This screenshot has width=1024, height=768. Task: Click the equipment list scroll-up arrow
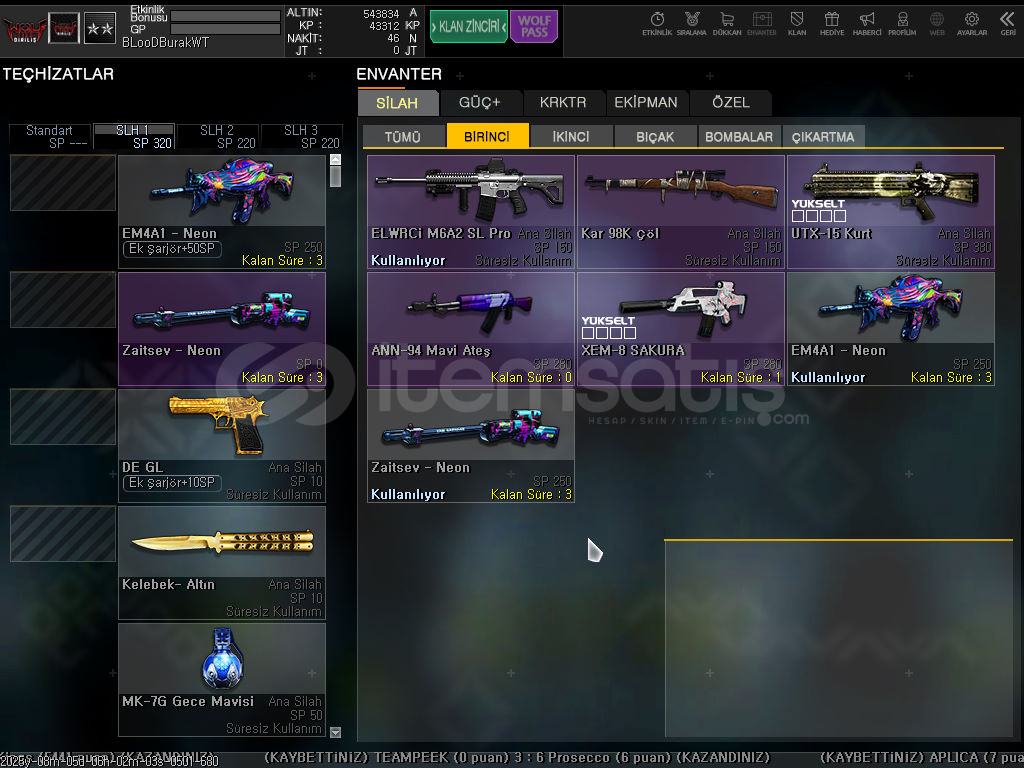click(x=336, y=160)
